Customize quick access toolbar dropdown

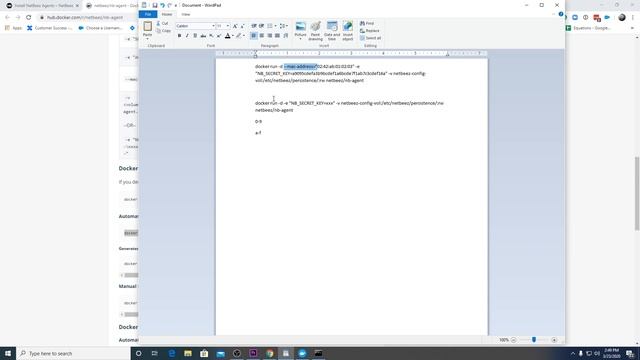coord(176,5)
